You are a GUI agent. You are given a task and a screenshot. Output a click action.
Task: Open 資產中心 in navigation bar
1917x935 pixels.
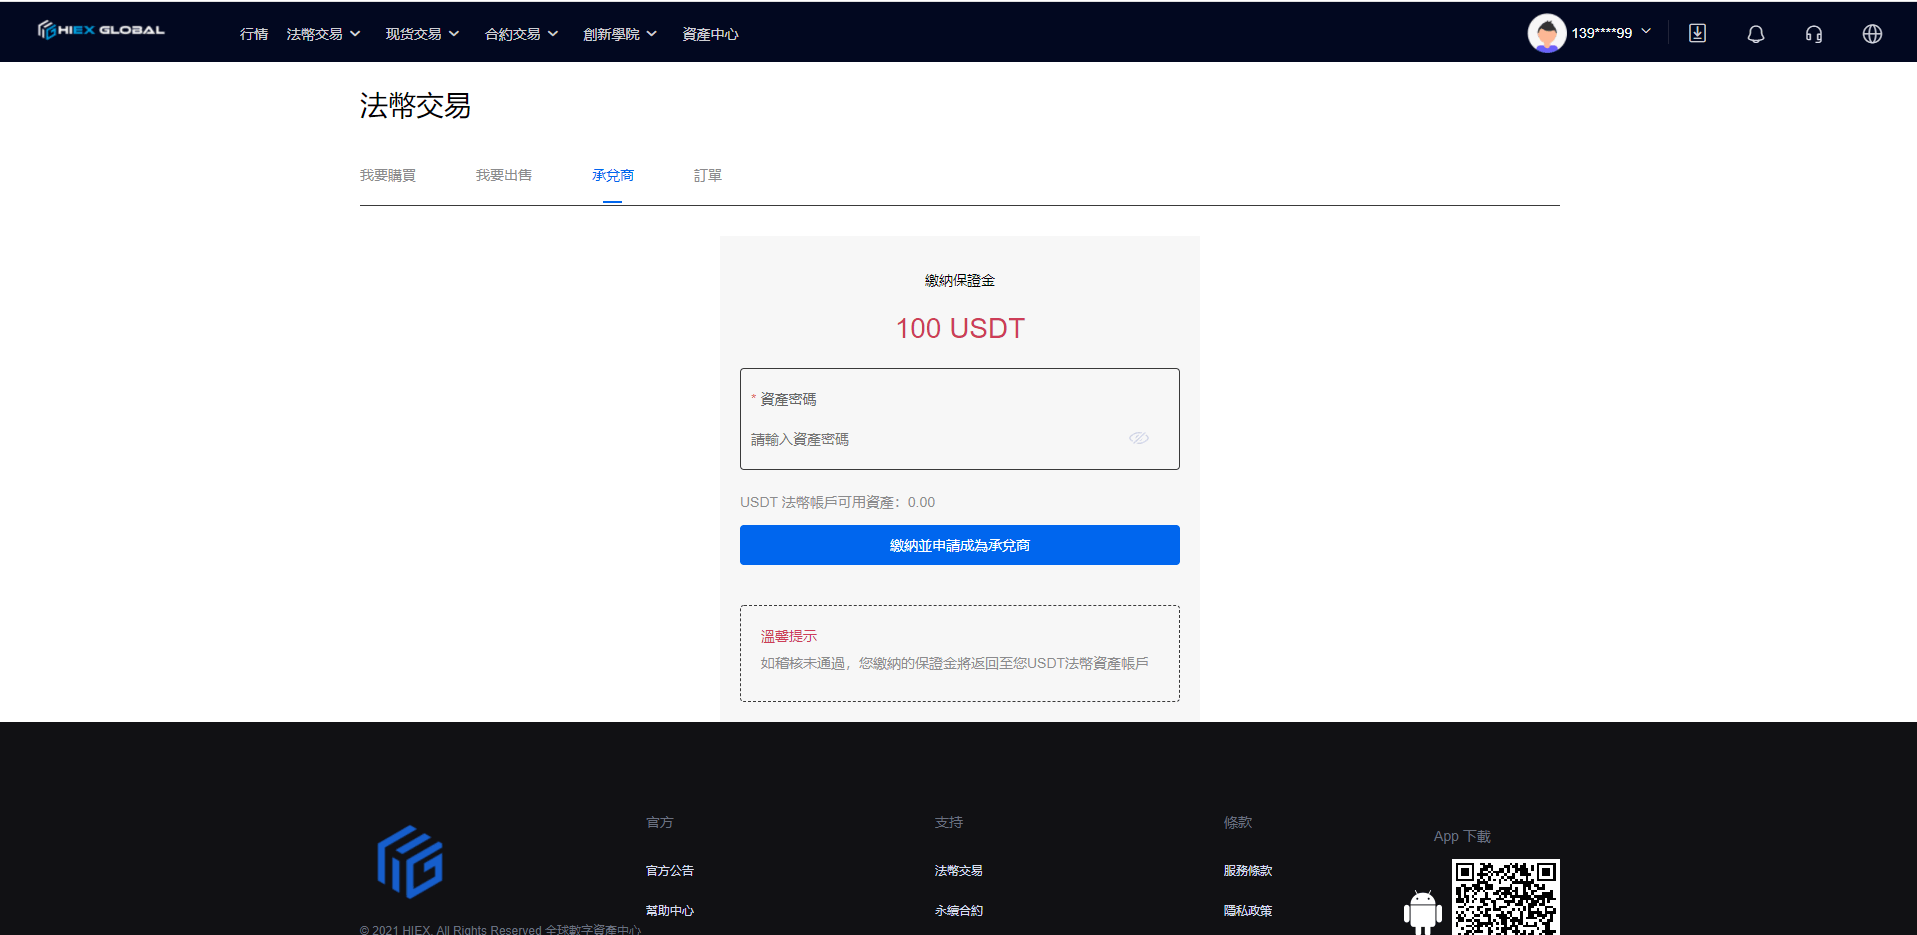pos(710,34)
